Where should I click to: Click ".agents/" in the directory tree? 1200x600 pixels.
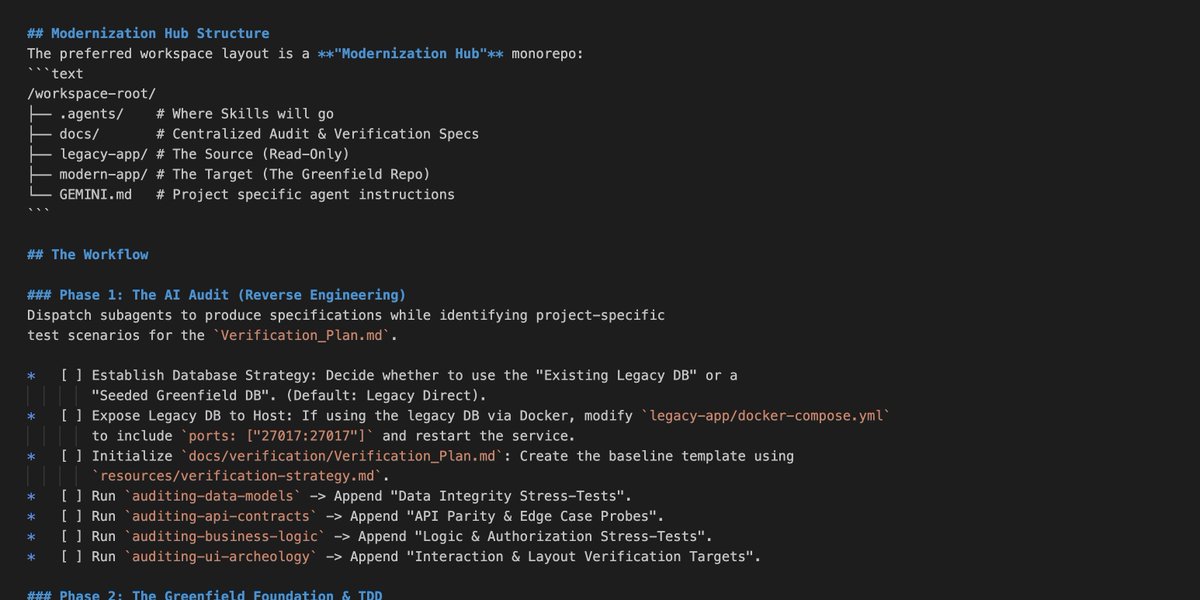91,114
